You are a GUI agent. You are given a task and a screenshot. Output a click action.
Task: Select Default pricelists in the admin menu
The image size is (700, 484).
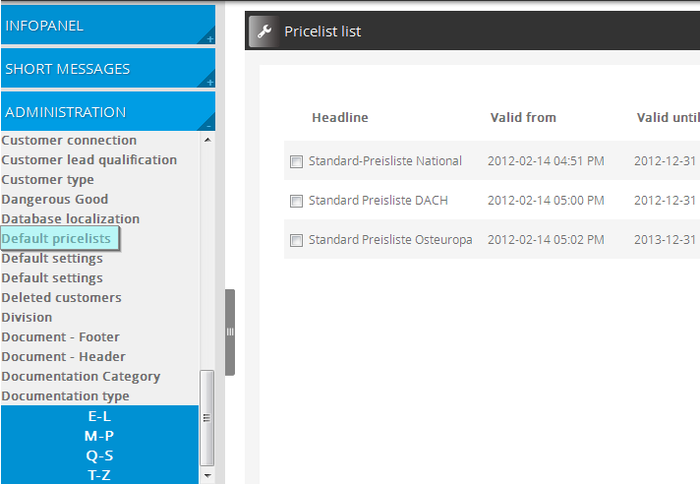coord(57,239)
